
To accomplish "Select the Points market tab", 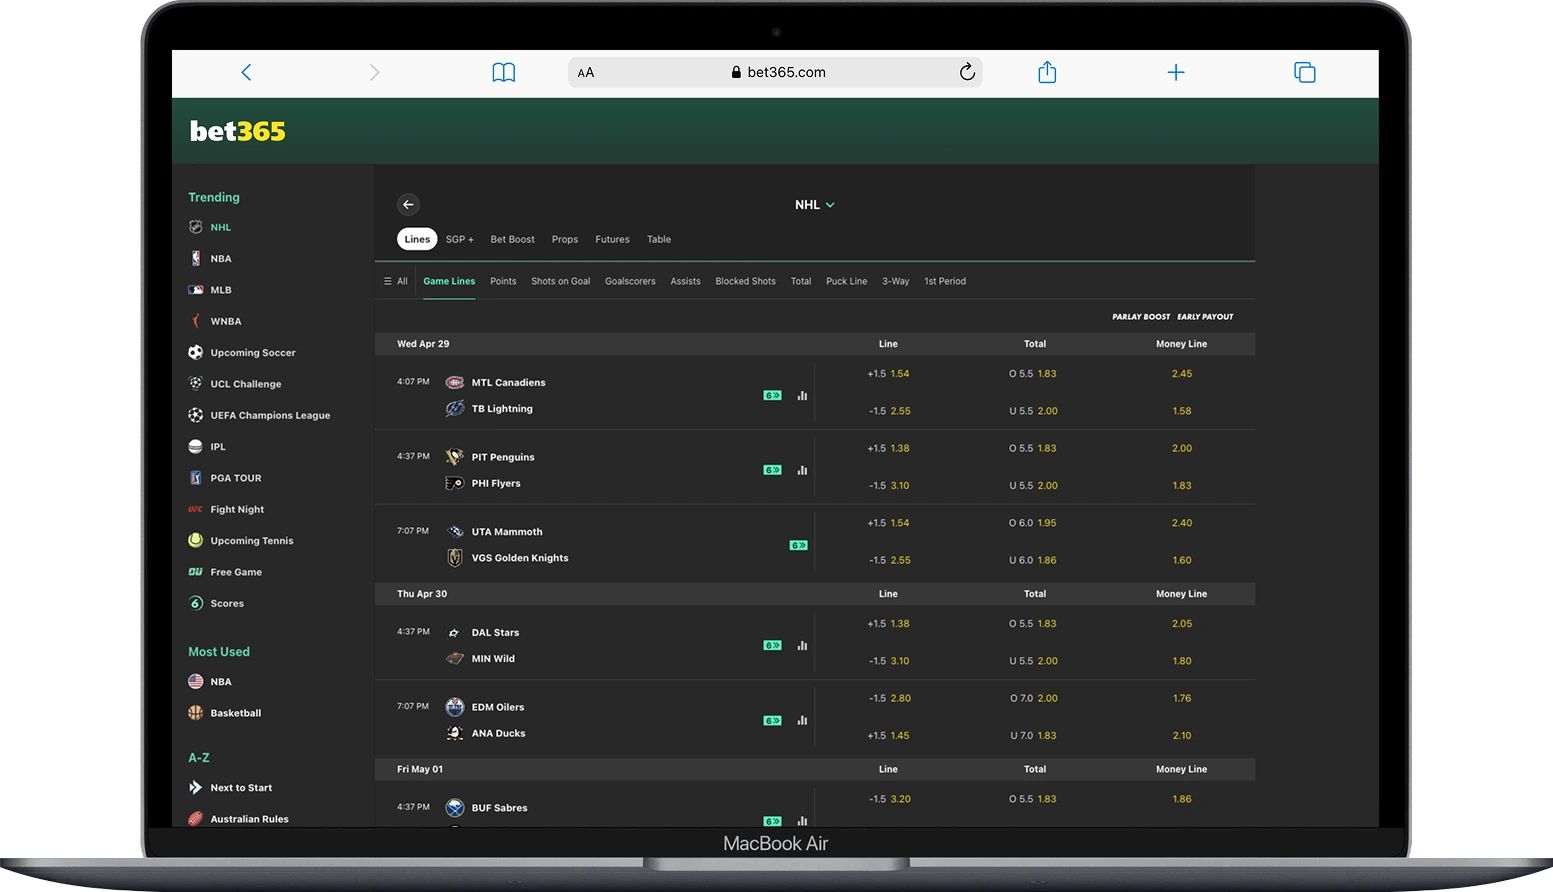I will [503, 281].
